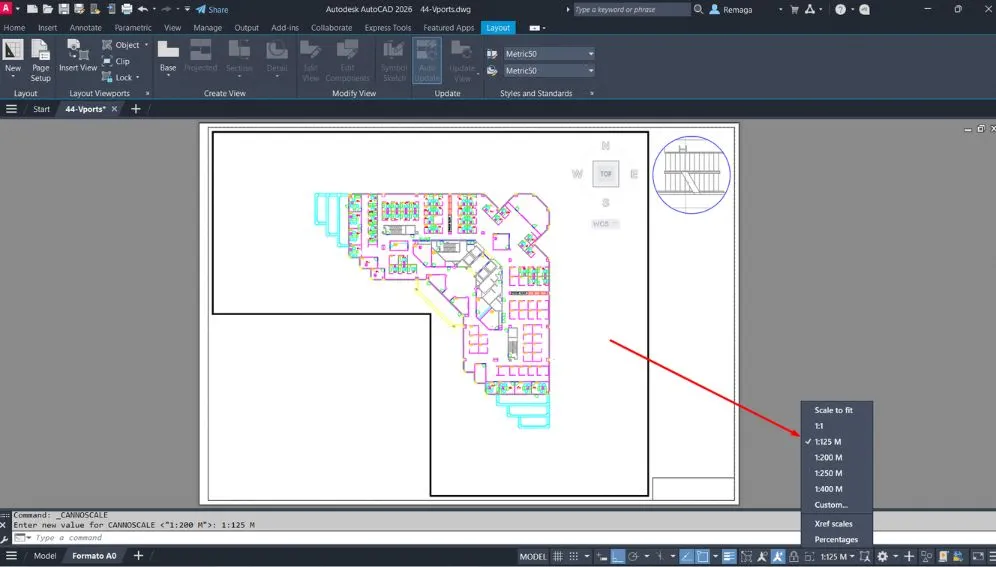996x567 pixels.
Task: Toggle annotation visibility icon
Action: 761,556
